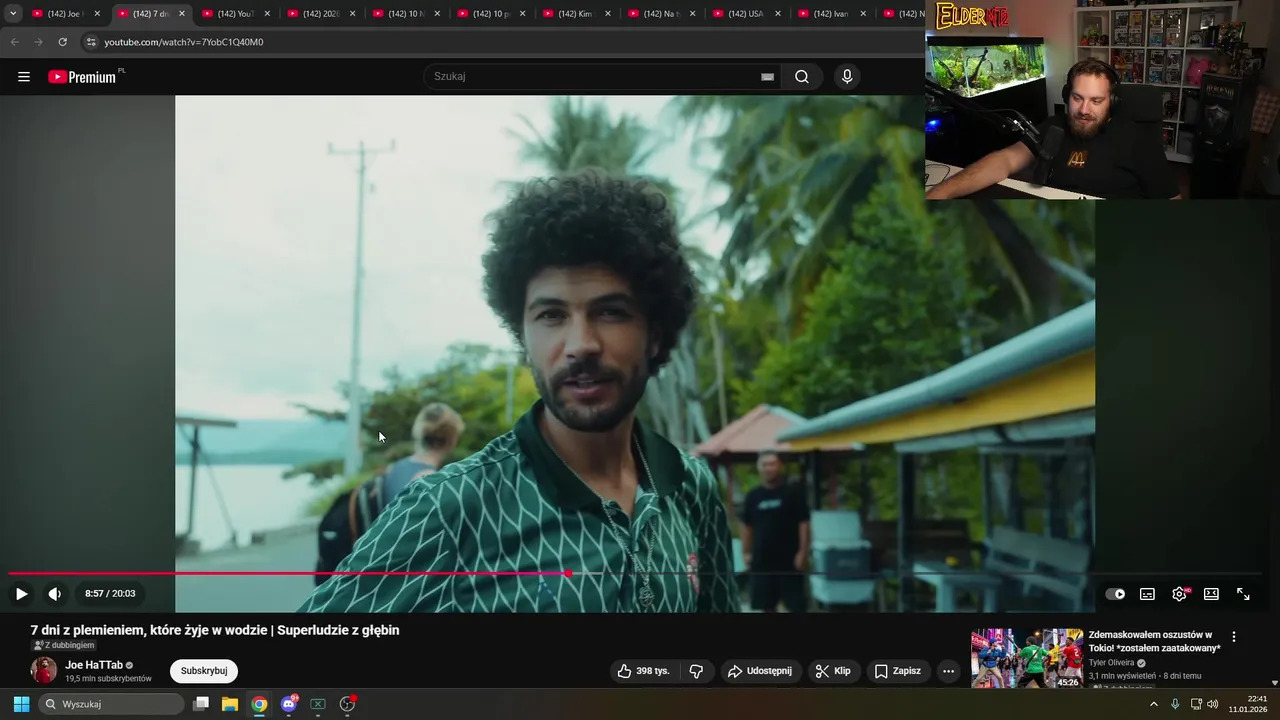Open Task View on the taskbar
Viewport: 1280px width, 720px height.
(x=201, y=704)
